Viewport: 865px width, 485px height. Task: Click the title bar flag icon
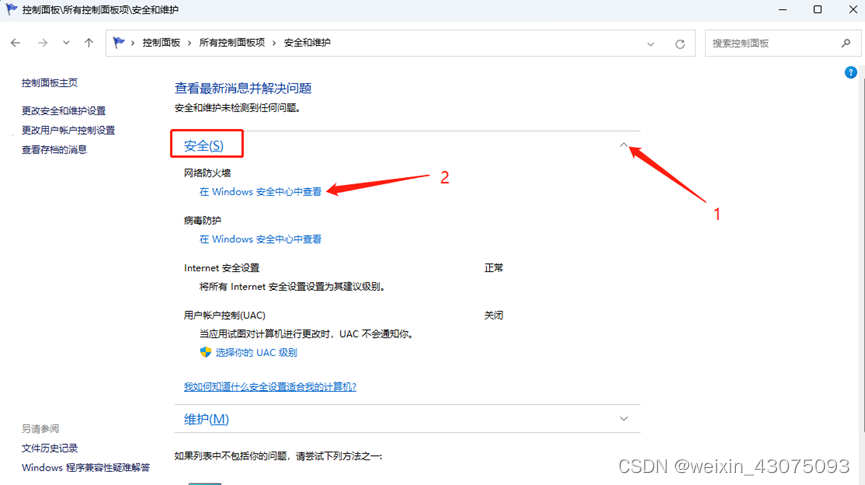tap(12, 9)
